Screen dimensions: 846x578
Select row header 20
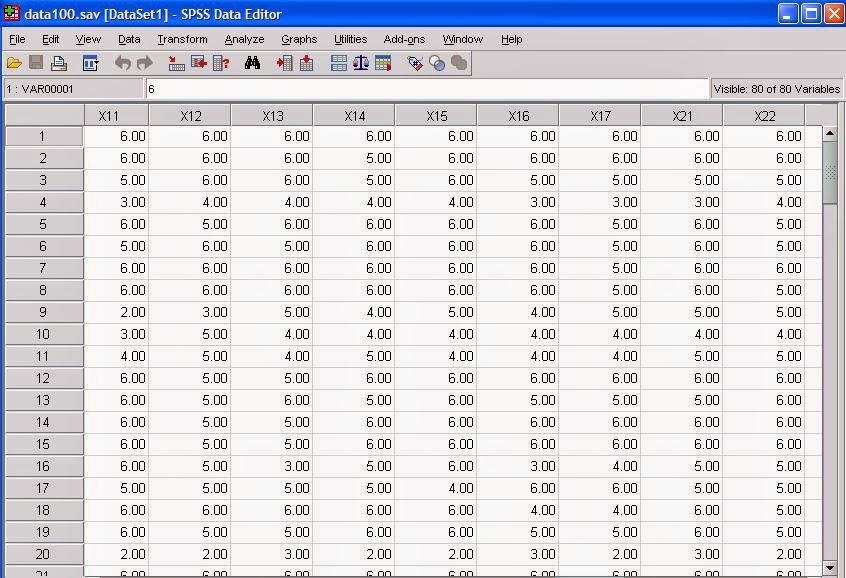click(44, 554)
